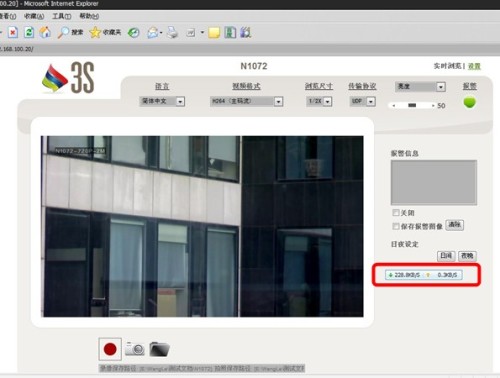The height and width of the screenshot is (378, 500).
Task: Tick the 保存报警图像 checkbox
Action: pyautogui.click(x=396, y=226)
